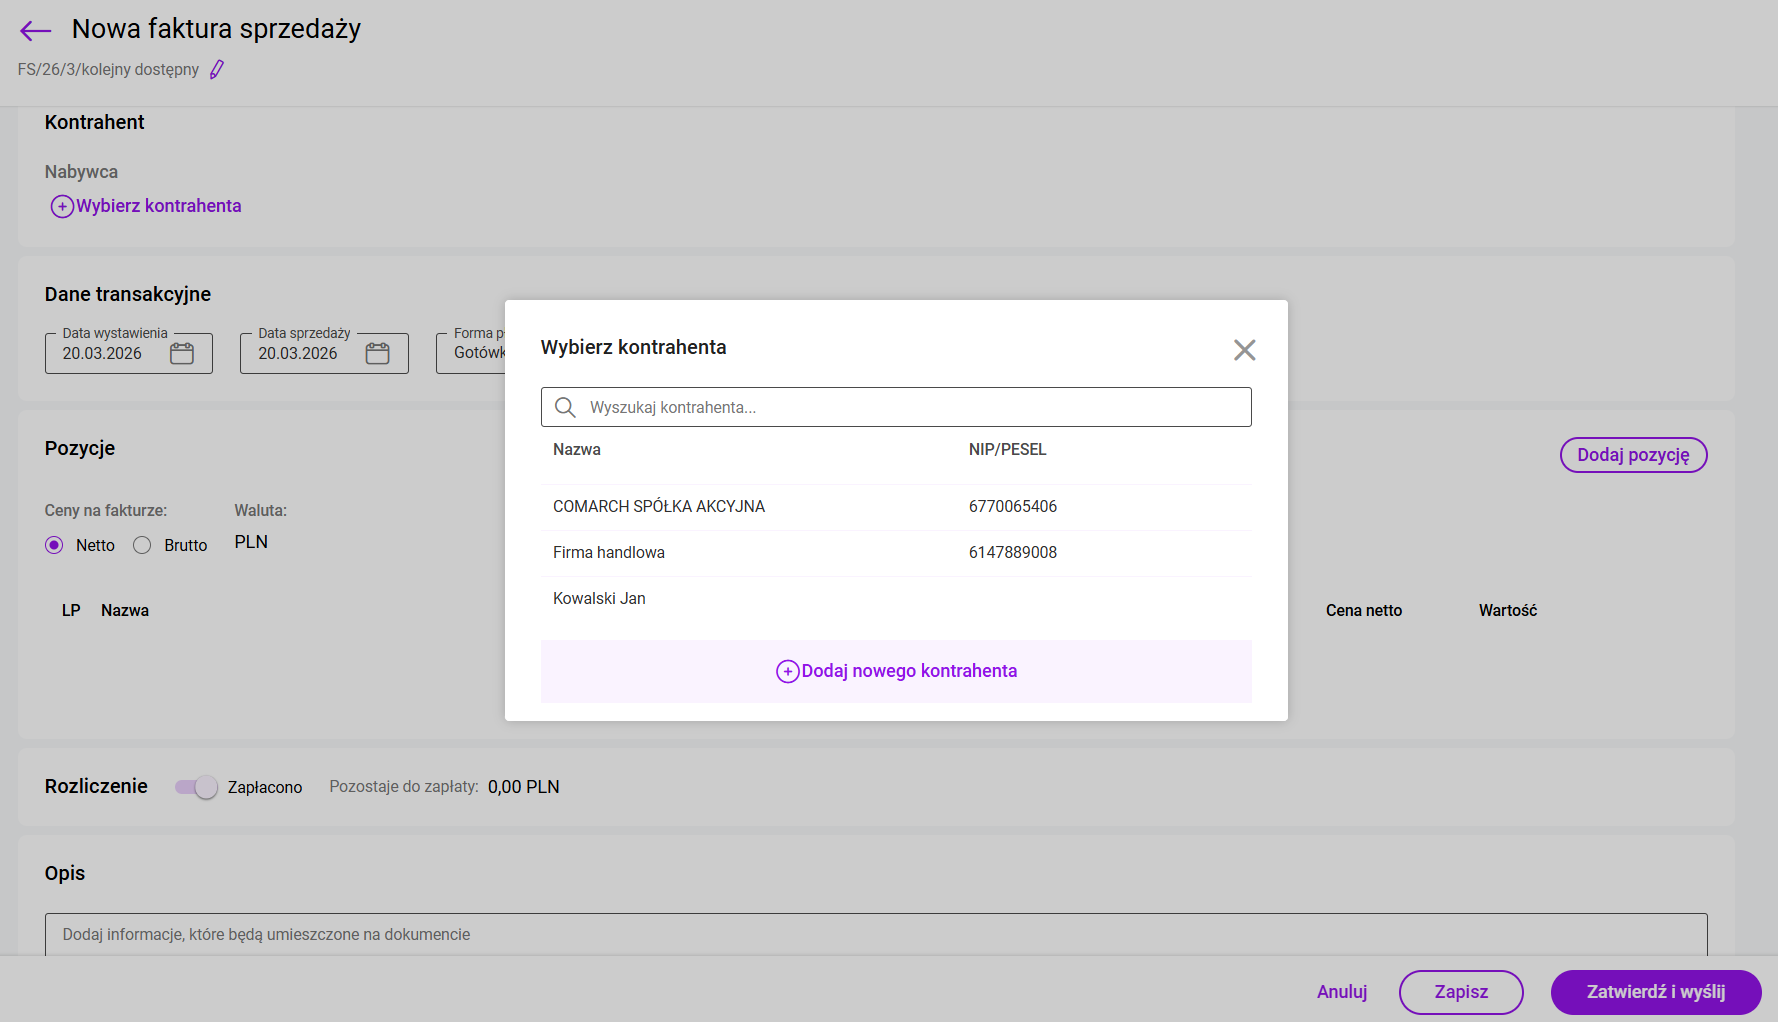
Task: Click the back arrow icon
Action: 35,31
